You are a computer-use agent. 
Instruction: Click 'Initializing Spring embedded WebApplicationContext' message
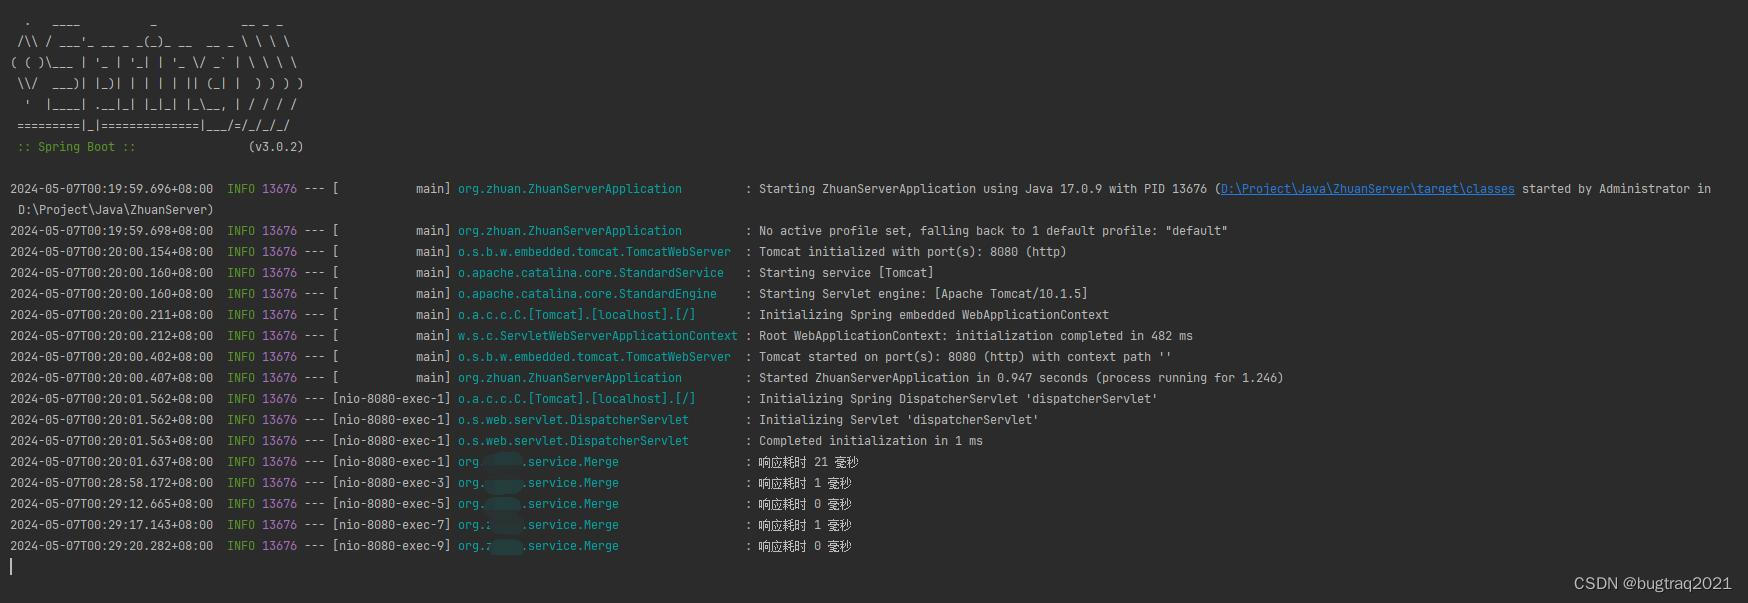tap(933, 315)
